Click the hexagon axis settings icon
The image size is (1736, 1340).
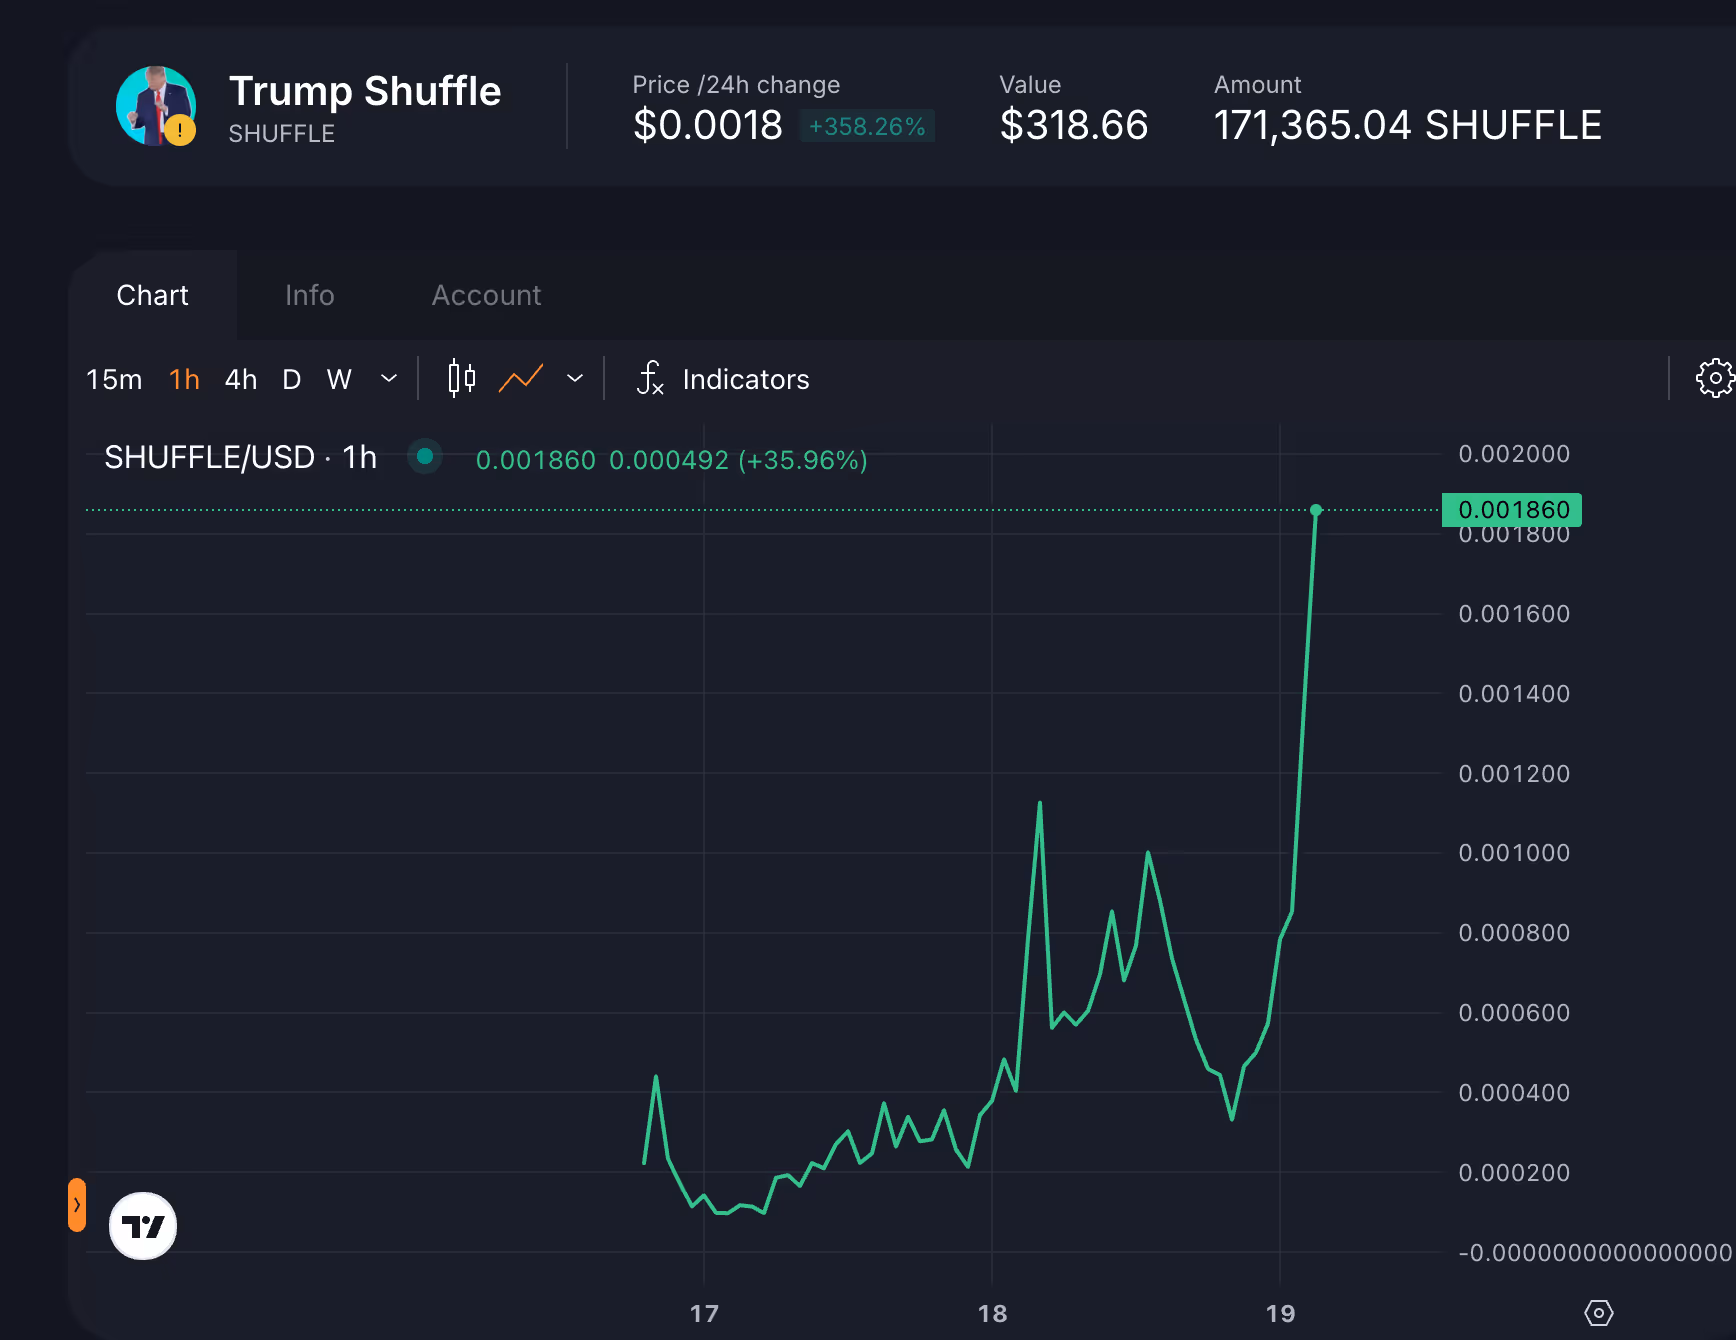tap(1599, 1313)
